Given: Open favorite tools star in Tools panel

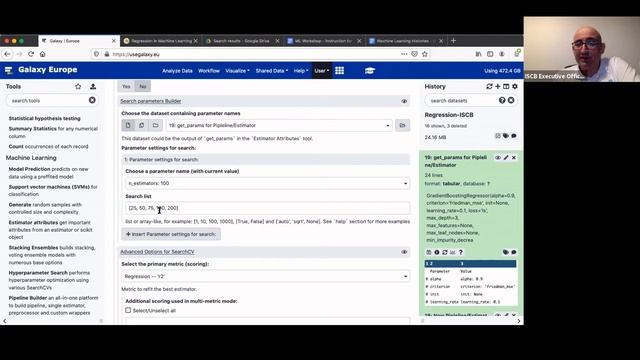Looking at the screenshot, I should tap(78, 87).
